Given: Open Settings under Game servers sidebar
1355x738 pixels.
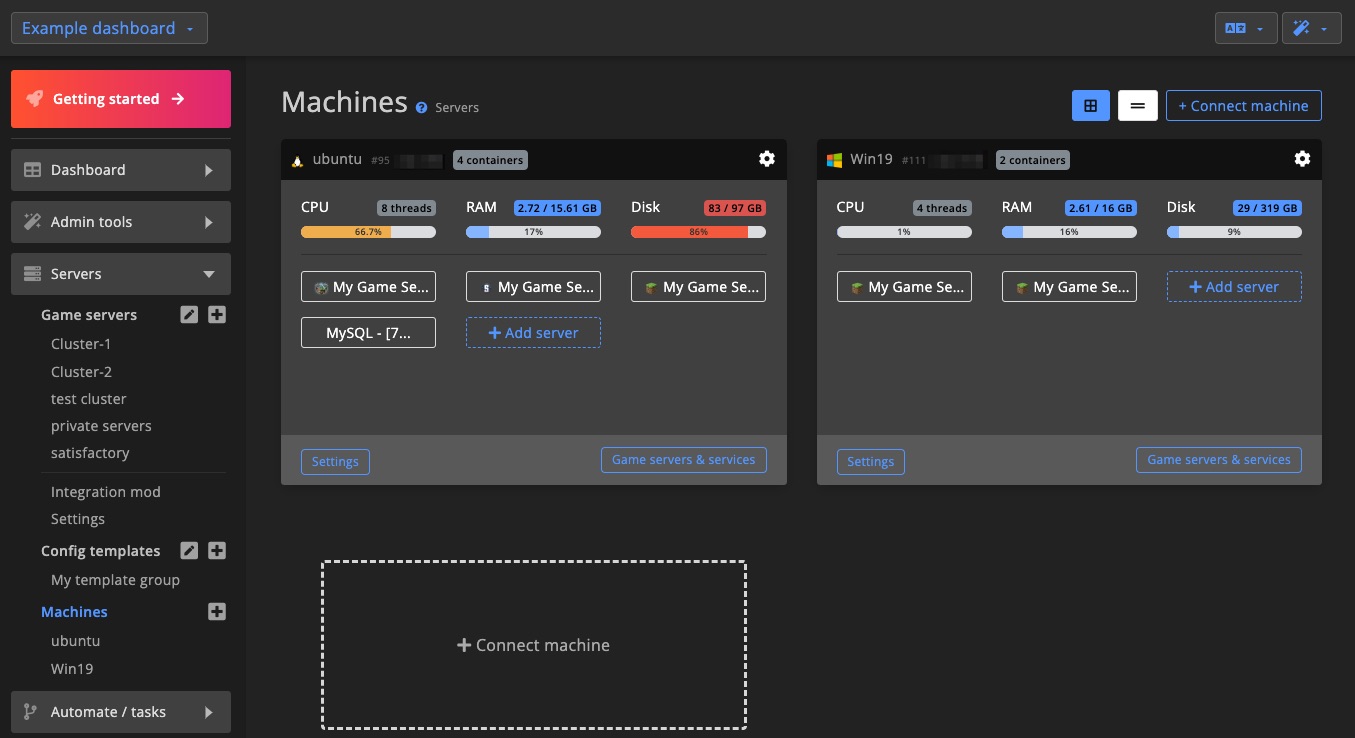Looking at the screenshot, I should pos(78,519).
